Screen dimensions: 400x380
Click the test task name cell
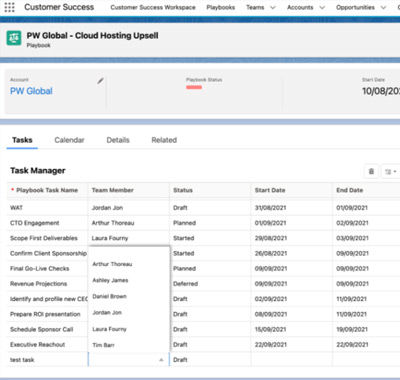tap(47, 360)
